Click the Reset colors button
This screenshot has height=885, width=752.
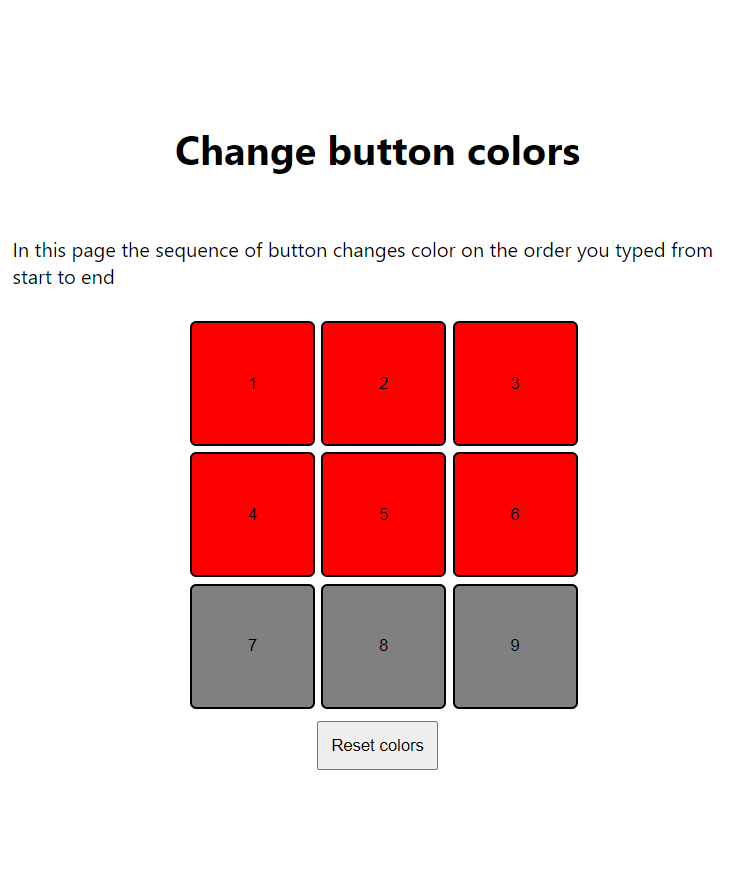[x=377, y=745]
